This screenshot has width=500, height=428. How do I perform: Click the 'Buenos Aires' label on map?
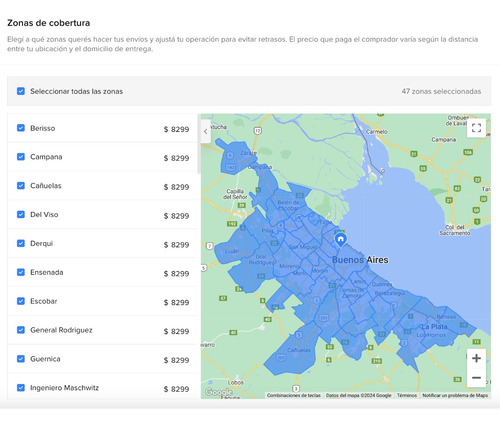tap(360, 260)
